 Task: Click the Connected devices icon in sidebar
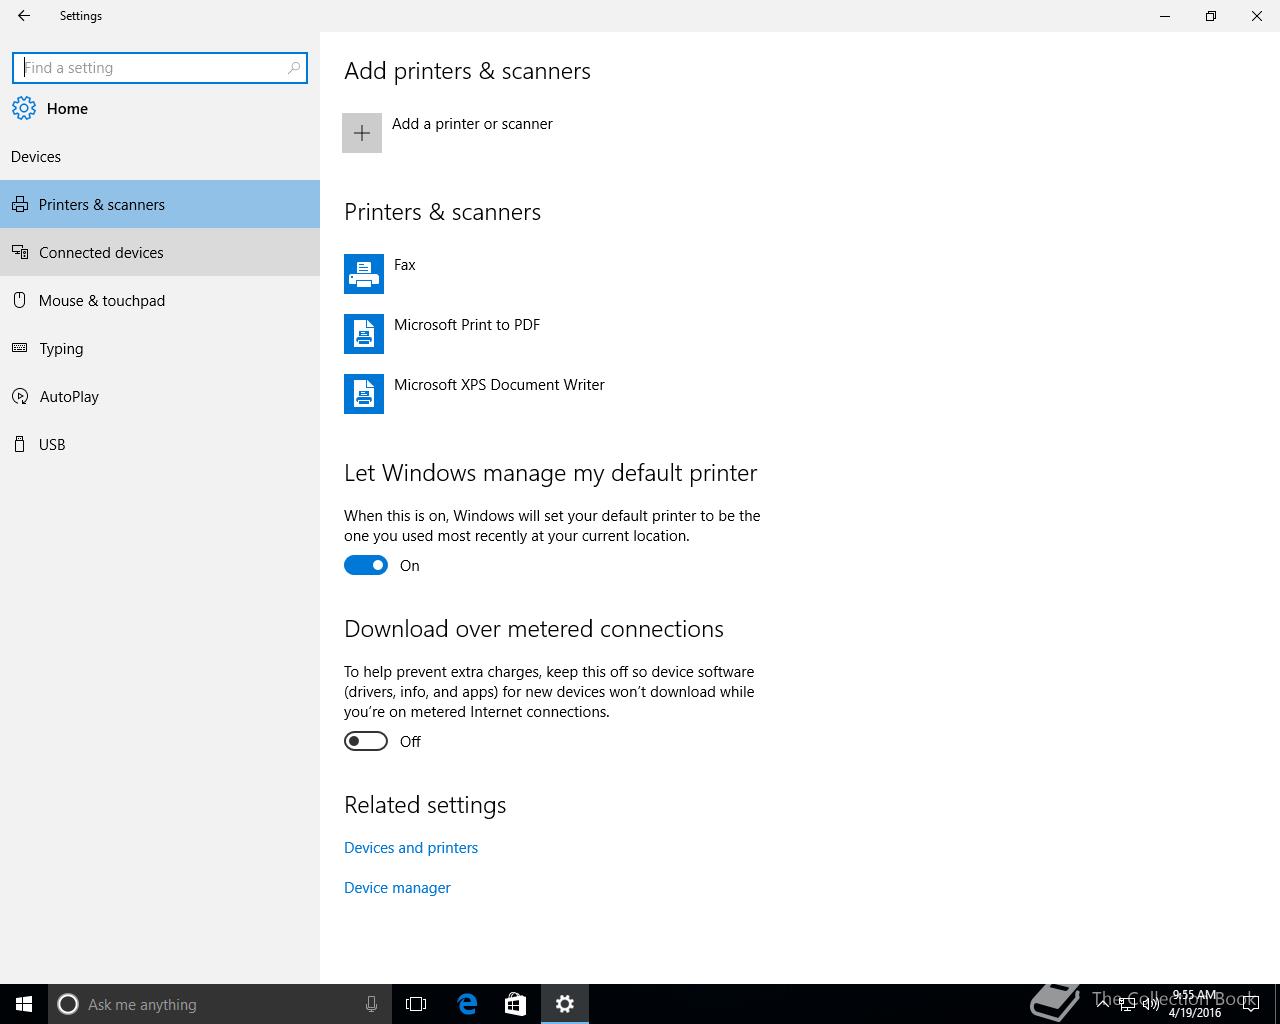19,252
